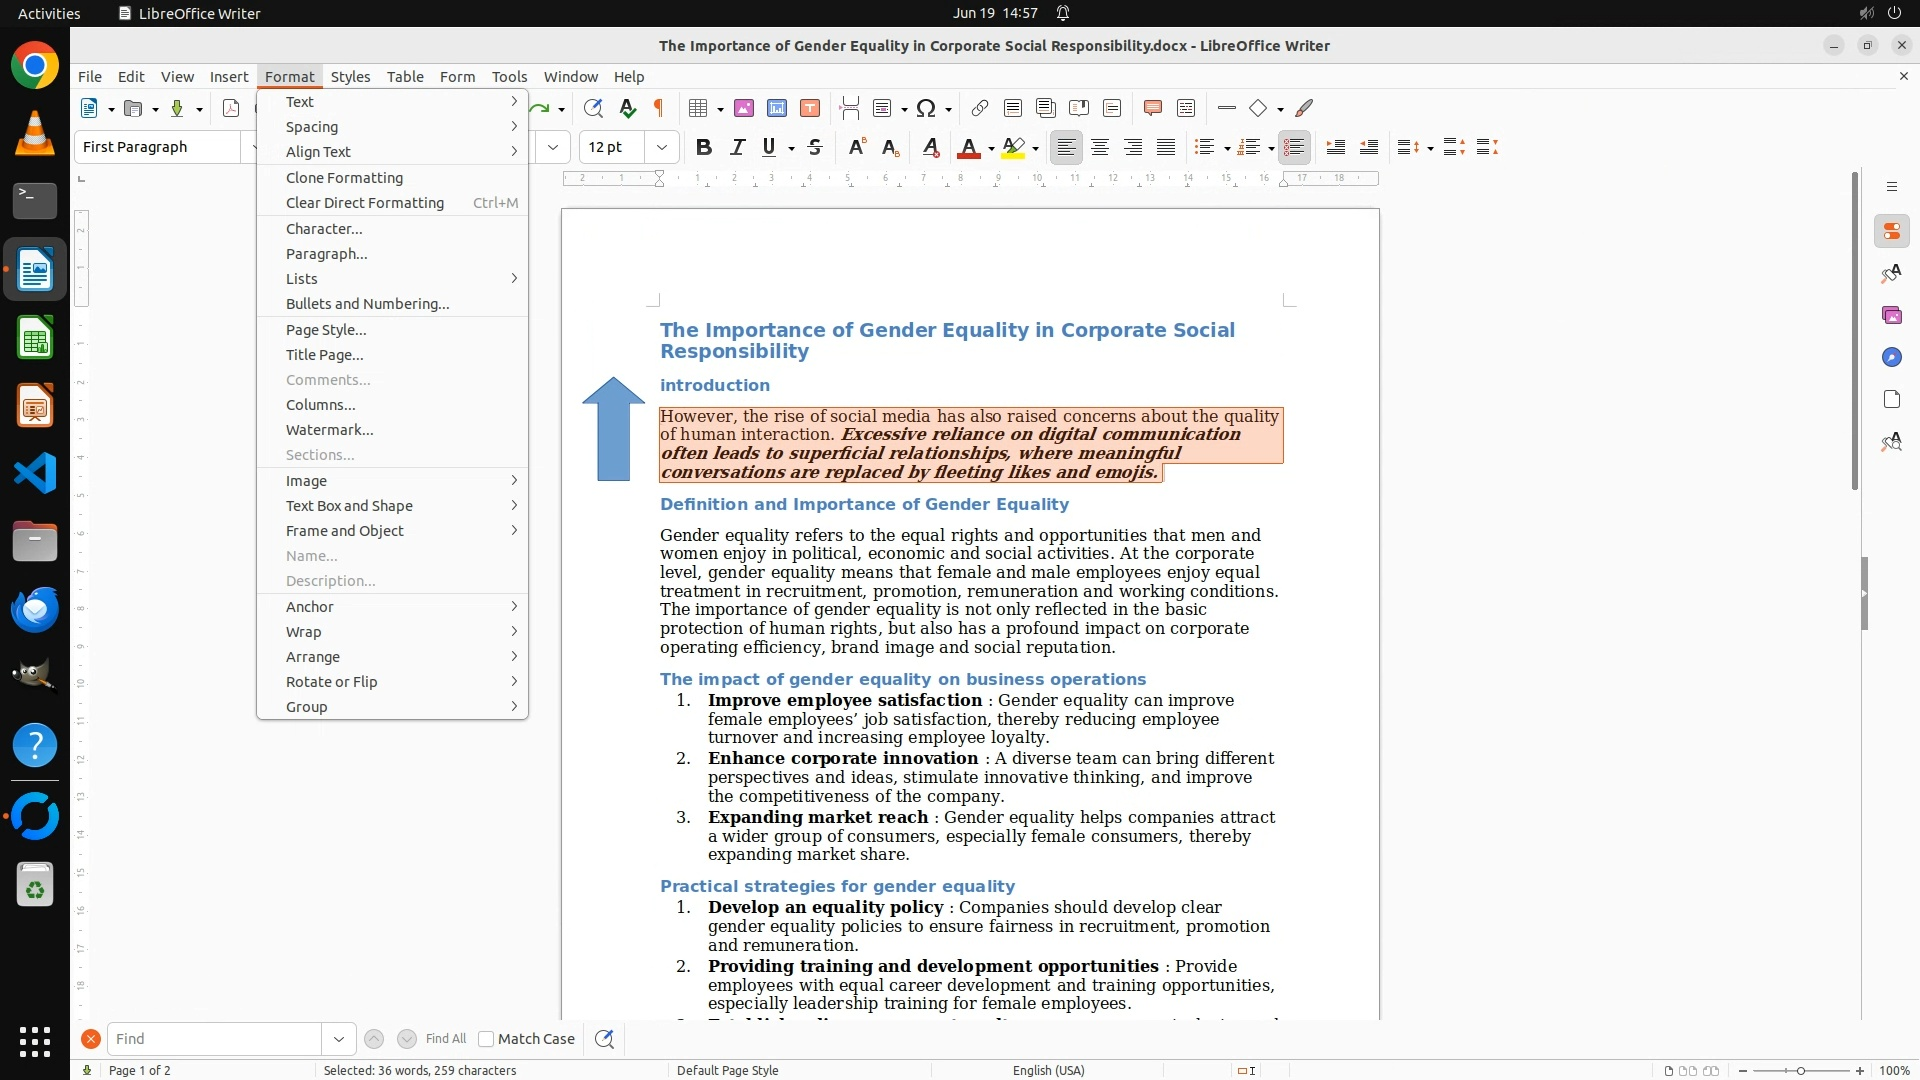Click the Italic formatting icon

(737, 147)
